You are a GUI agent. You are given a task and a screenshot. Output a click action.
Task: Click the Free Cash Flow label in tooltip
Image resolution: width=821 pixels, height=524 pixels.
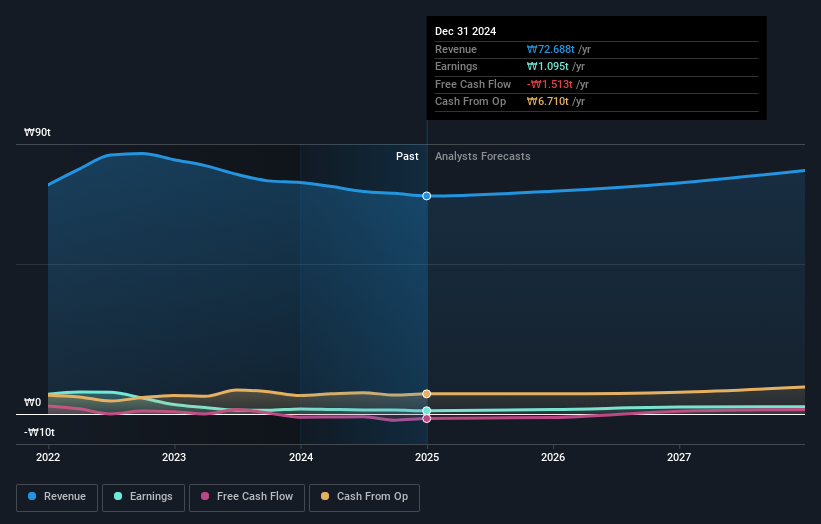point(473,84)
